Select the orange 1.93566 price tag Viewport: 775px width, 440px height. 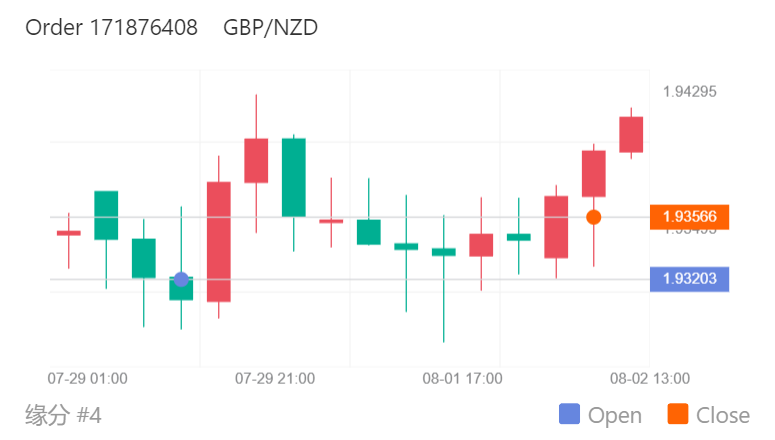coord(689,217)
